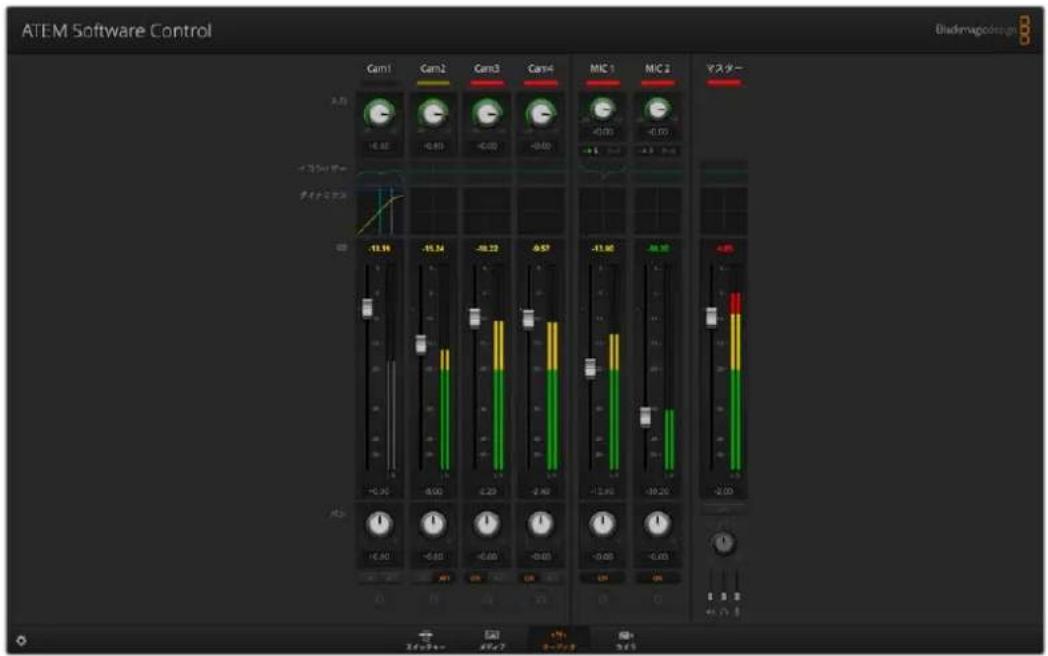This screenshot has width=1048, height=656.
Task: Select the Cam2 channel label
Action: pyautogui.click(x=433, y=68)
